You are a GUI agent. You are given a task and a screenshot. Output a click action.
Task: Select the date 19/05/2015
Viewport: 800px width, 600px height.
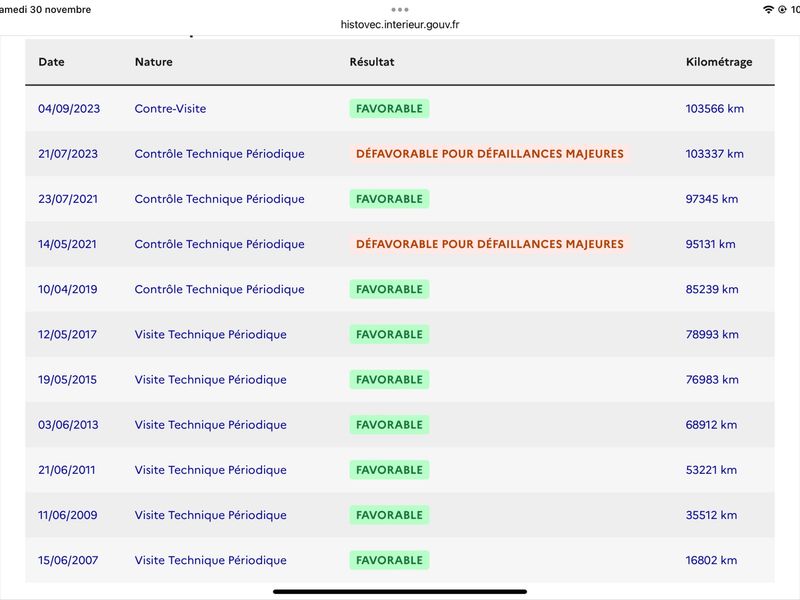[67, 380]
